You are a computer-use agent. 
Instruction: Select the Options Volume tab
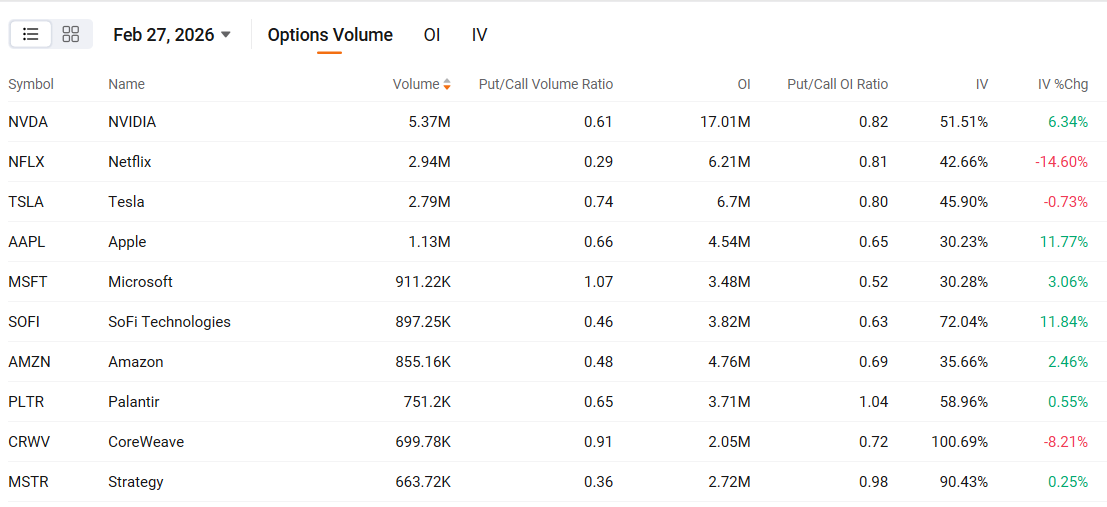330,35
